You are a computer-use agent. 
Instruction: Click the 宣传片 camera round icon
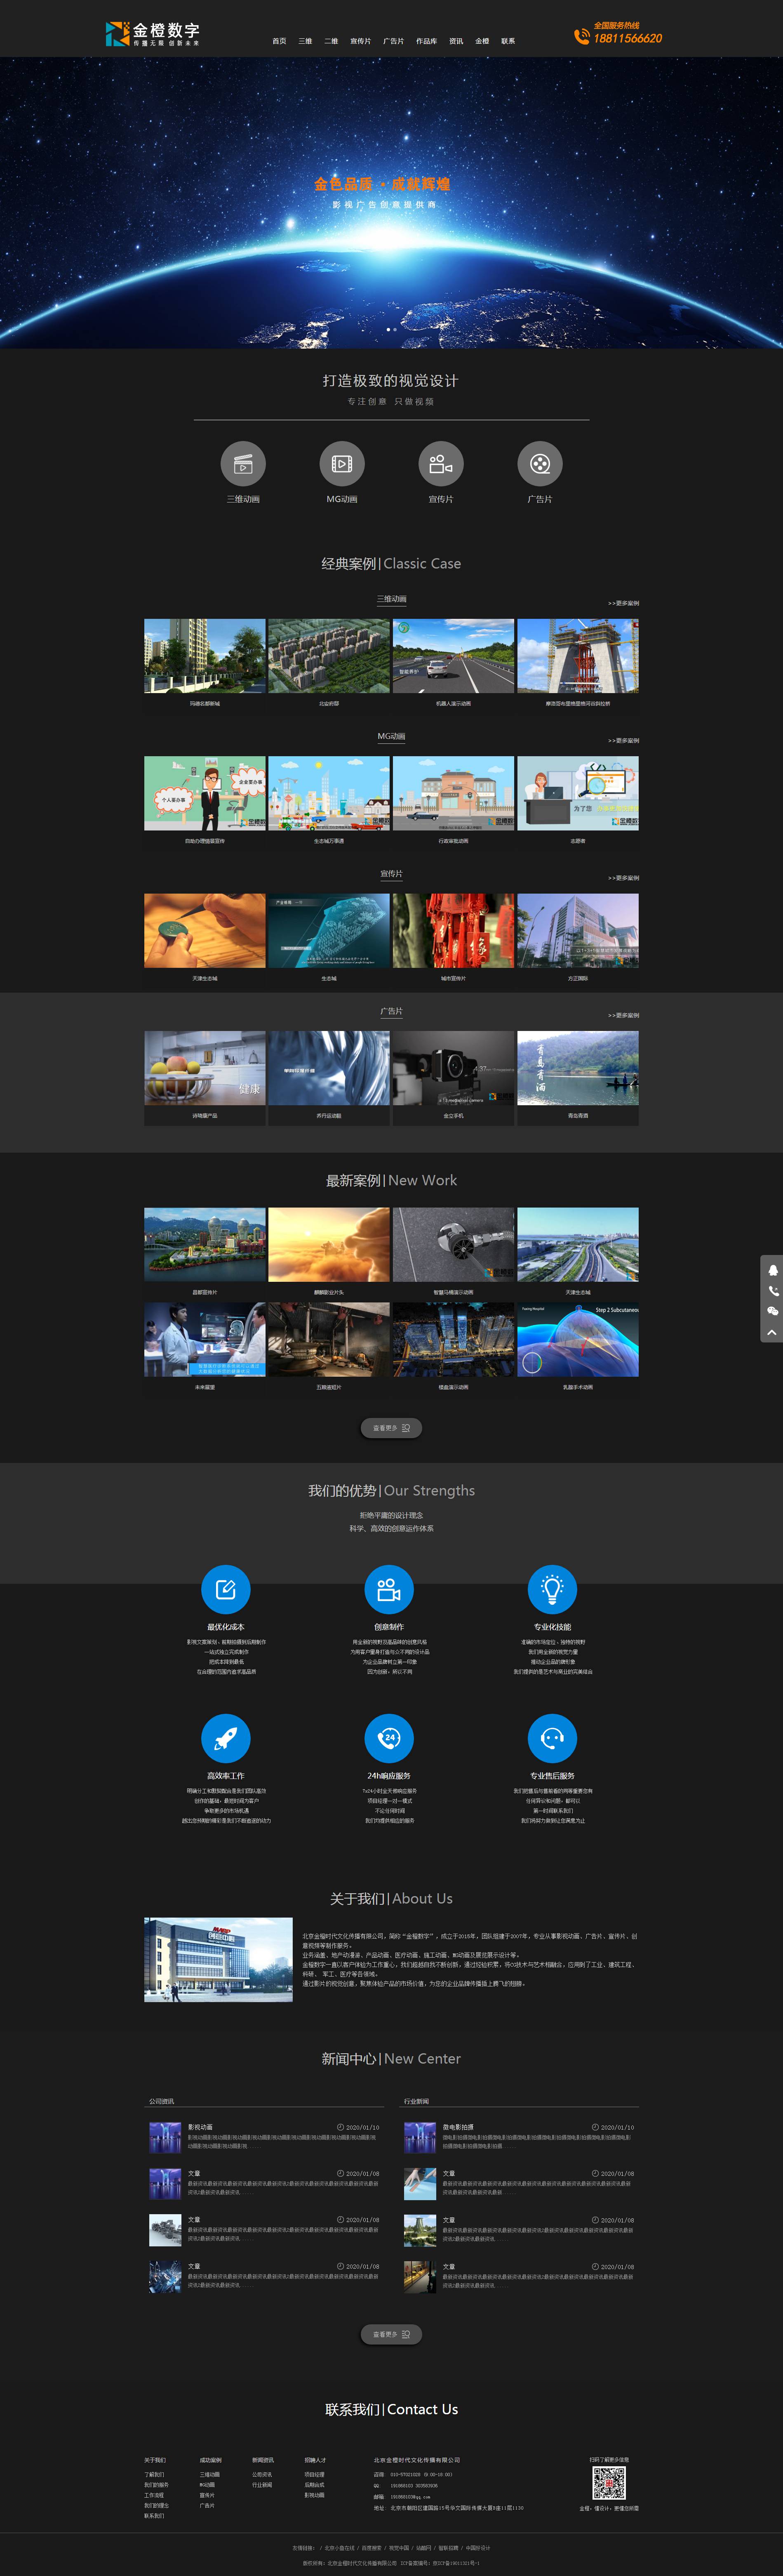pyautogui.click(x=441, y=464)
